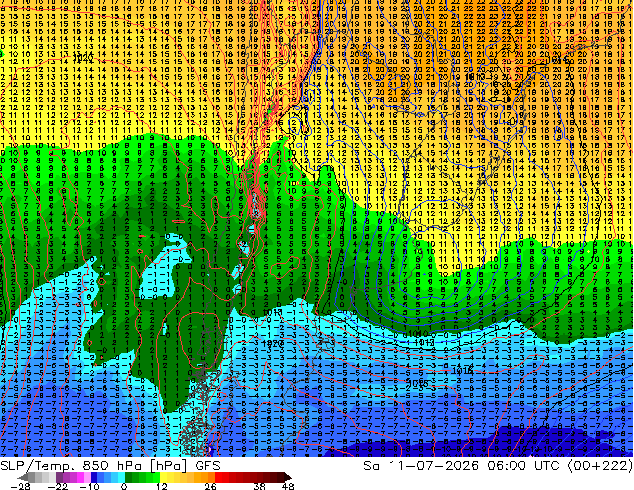The width and height of the screenshot is (634, 490).
Task: Click the dark blue legend swatch above -10
Action: [x=94, y=477]
